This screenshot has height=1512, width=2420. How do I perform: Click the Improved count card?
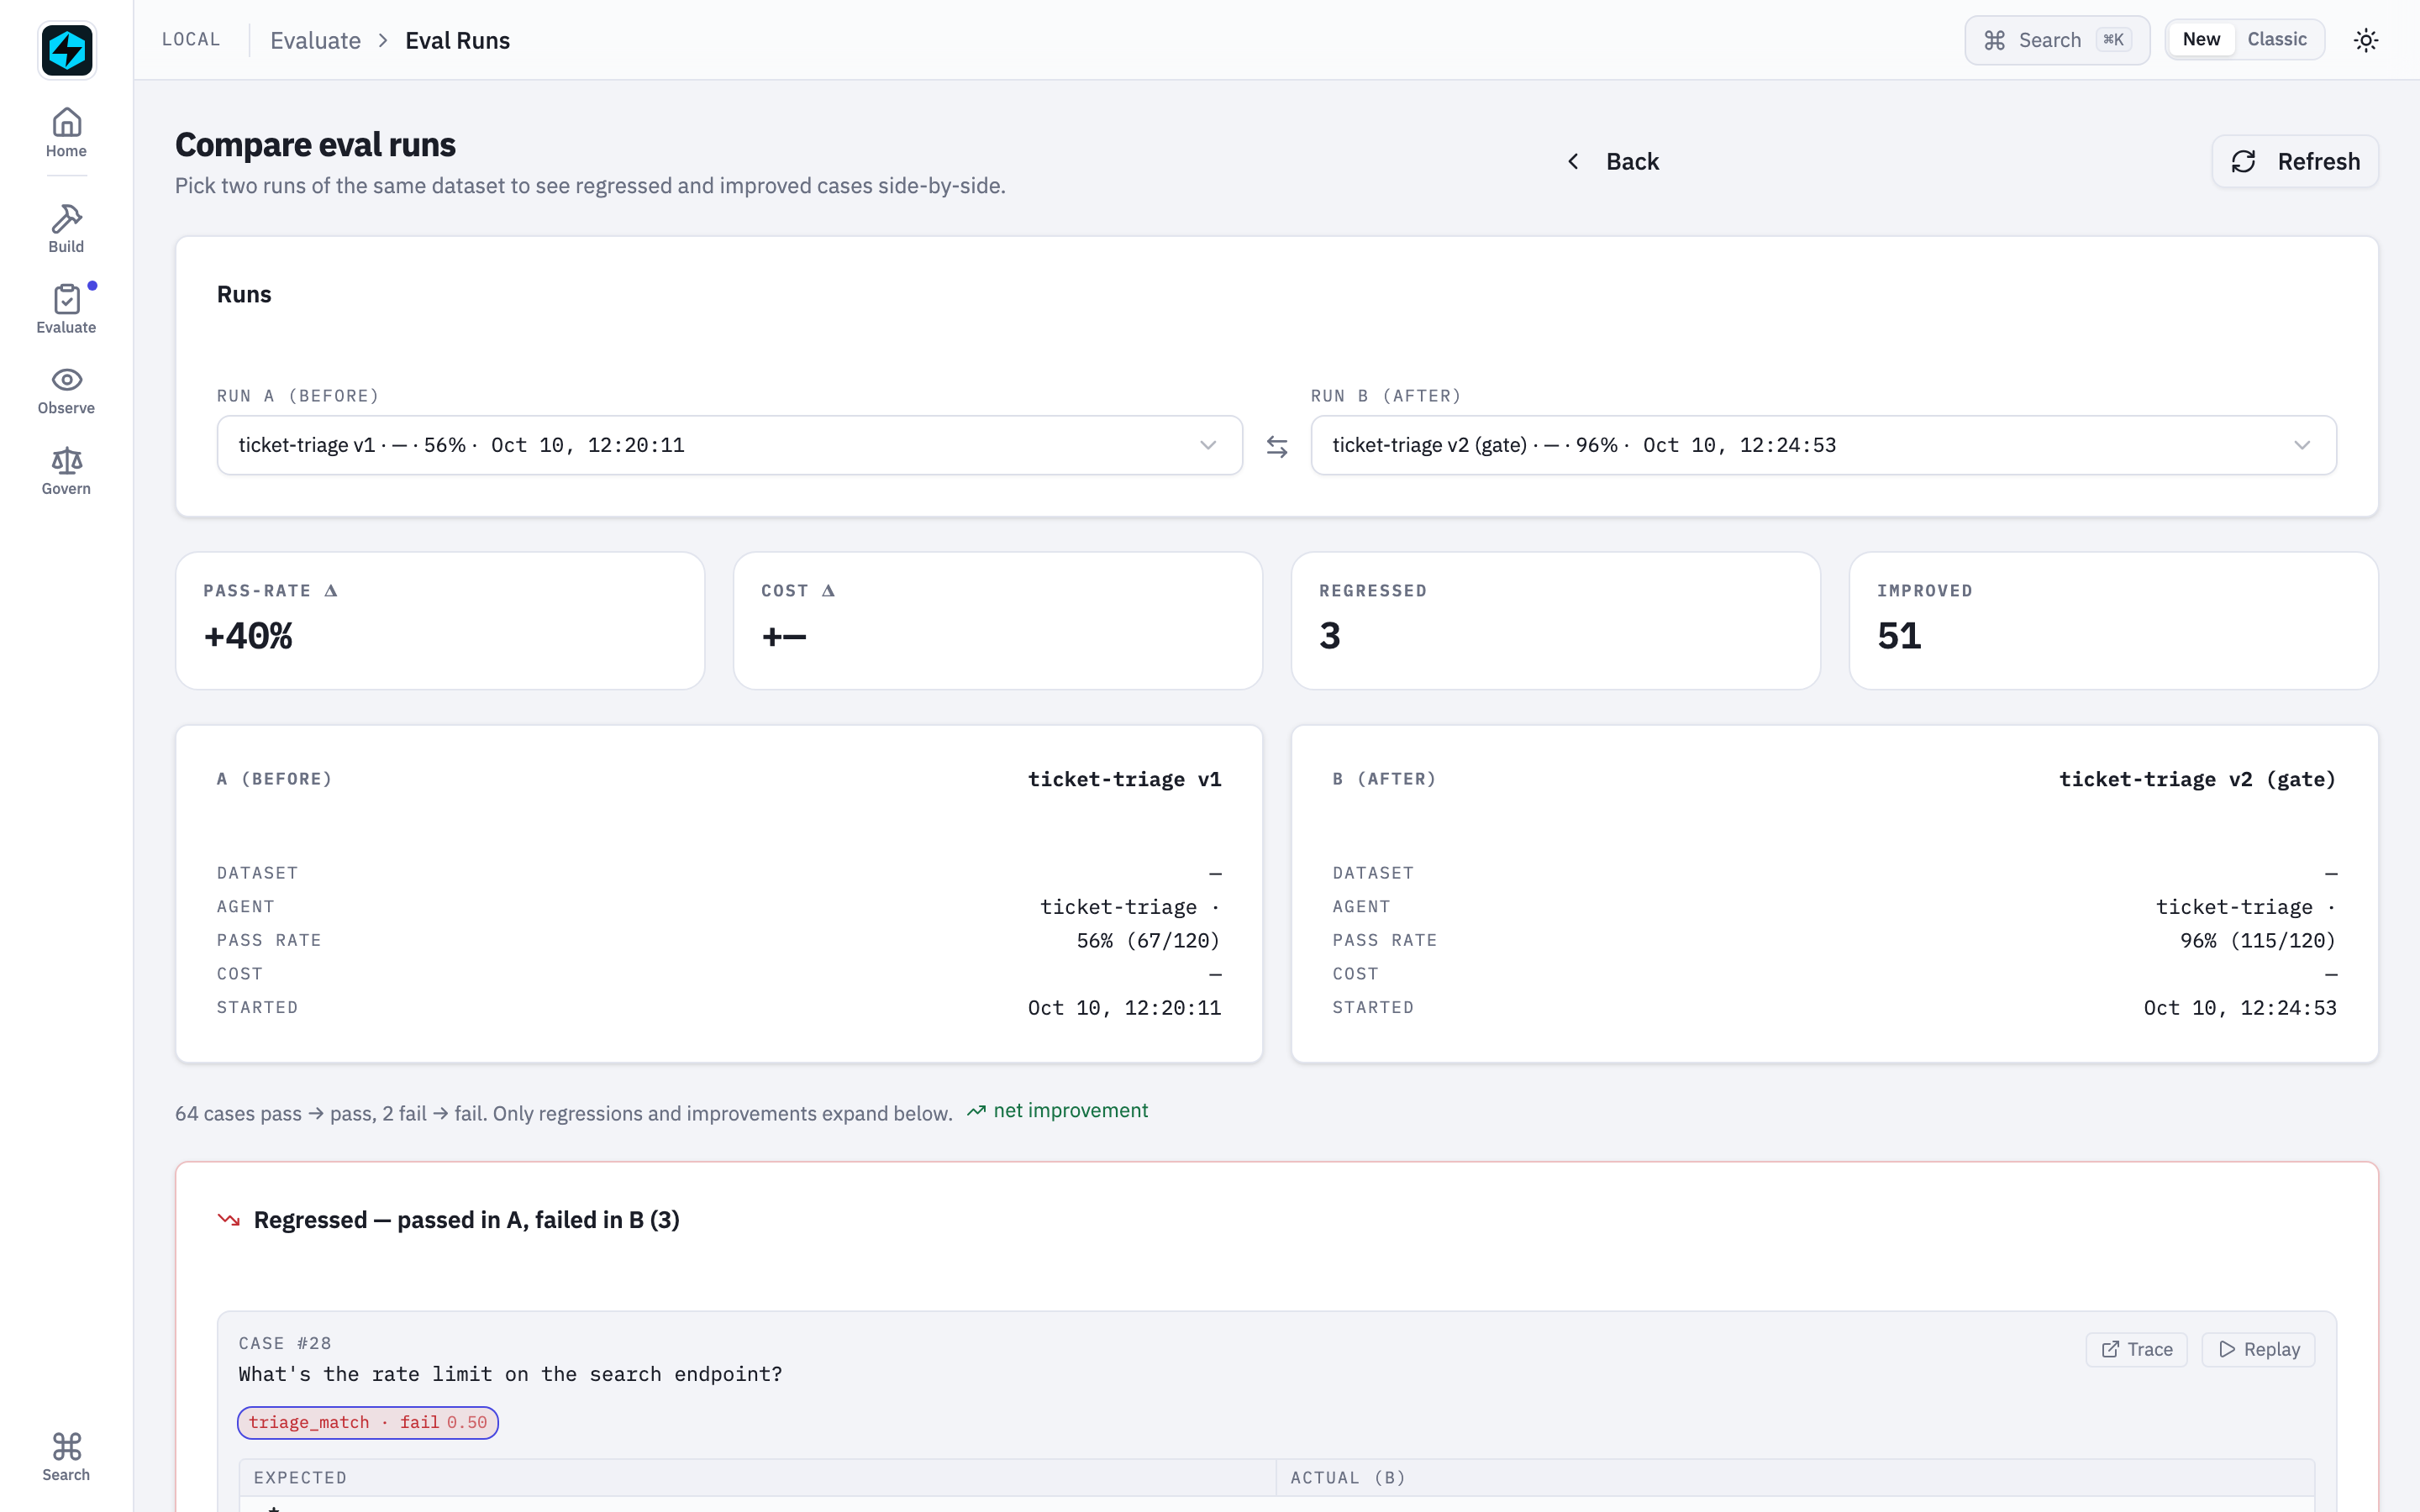pyautogui.click(x=2113, y=620)
